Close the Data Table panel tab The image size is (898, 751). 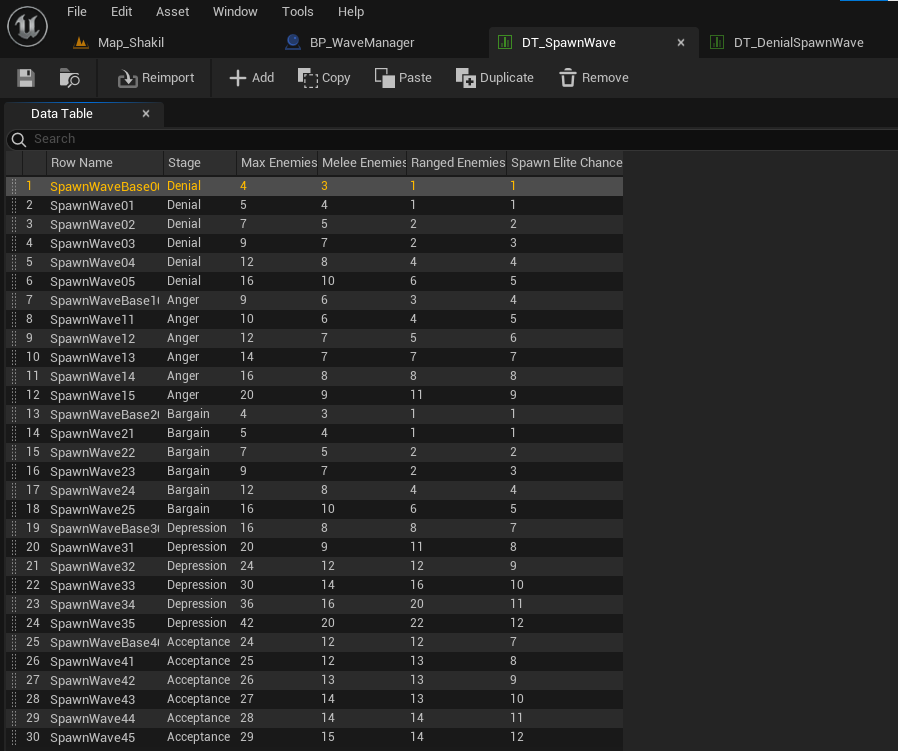coord(146,113)
